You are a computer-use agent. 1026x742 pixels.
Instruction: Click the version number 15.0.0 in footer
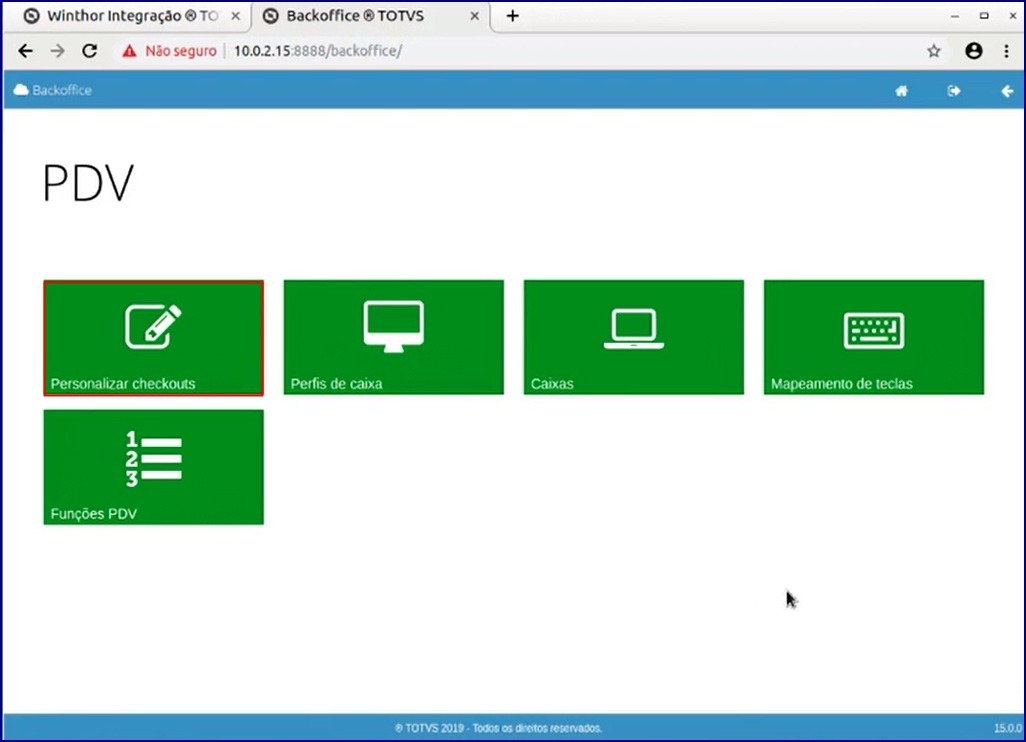(x=1008, y=728)
